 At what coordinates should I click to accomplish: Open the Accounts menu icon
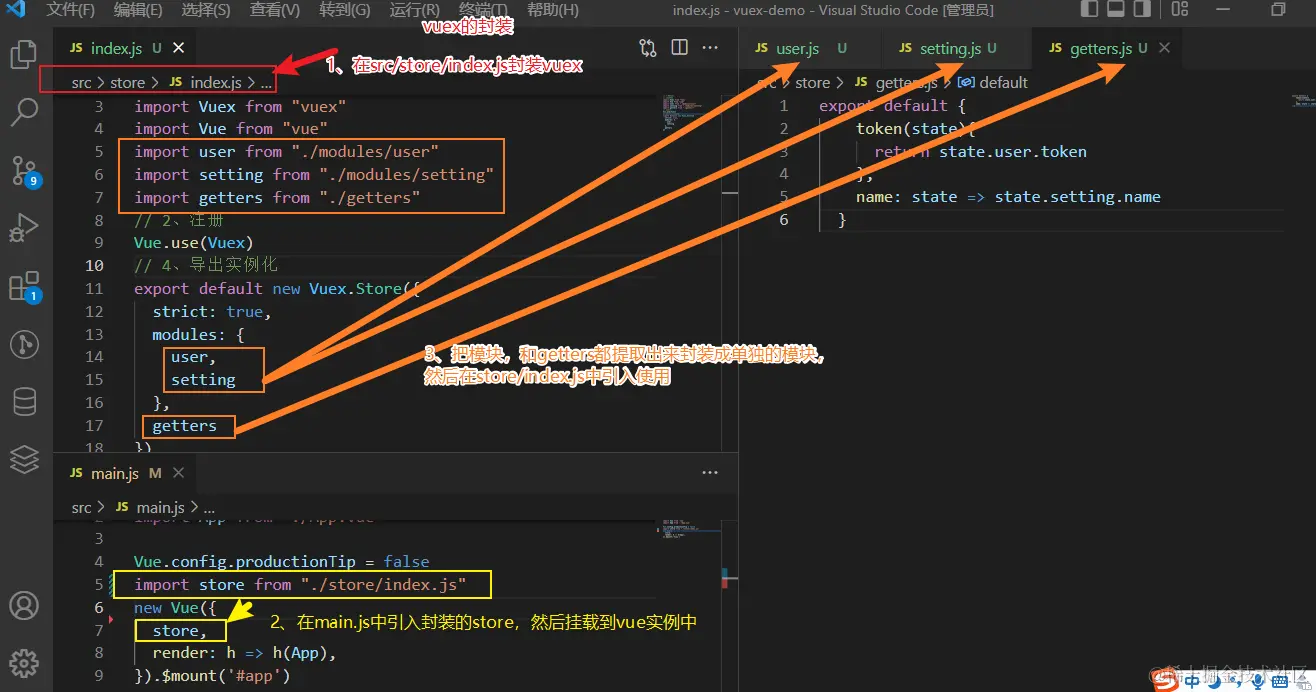(x=23, y=606)
